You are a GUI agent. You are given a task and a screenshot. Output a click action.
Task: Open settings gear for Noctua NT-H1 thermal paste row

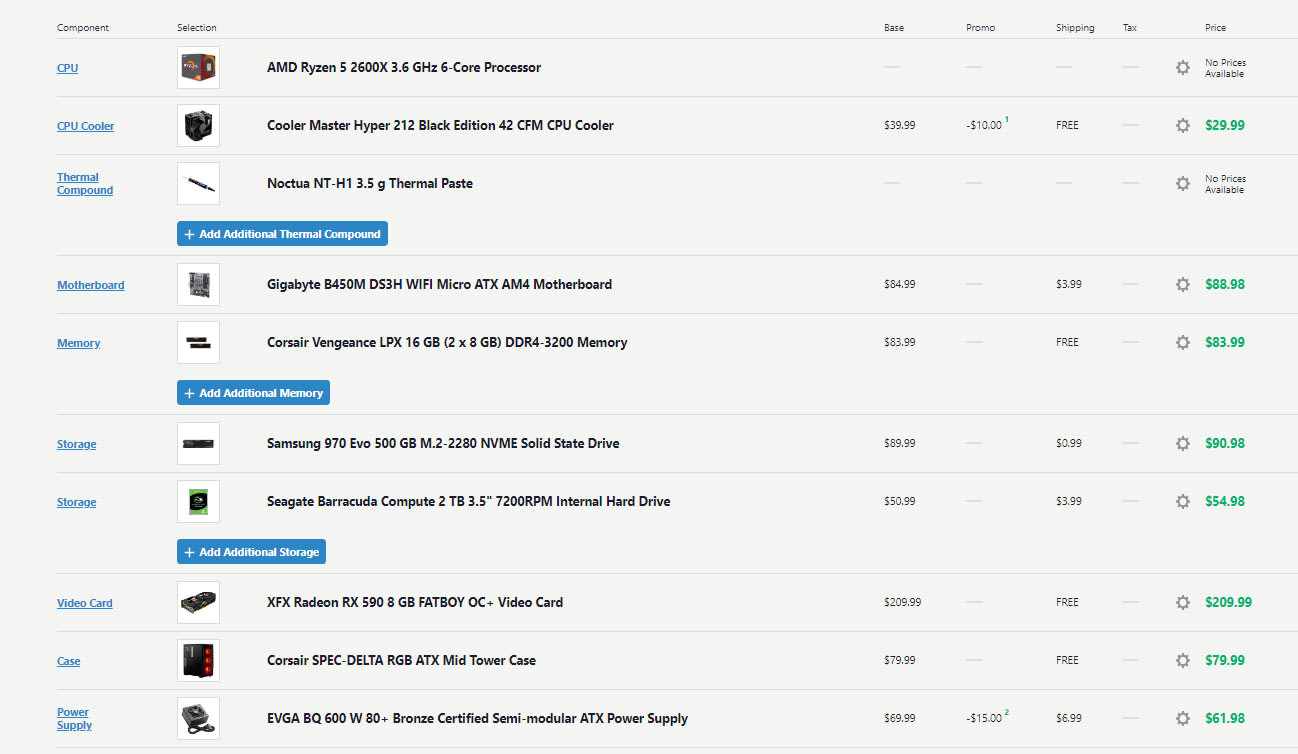1183,184
